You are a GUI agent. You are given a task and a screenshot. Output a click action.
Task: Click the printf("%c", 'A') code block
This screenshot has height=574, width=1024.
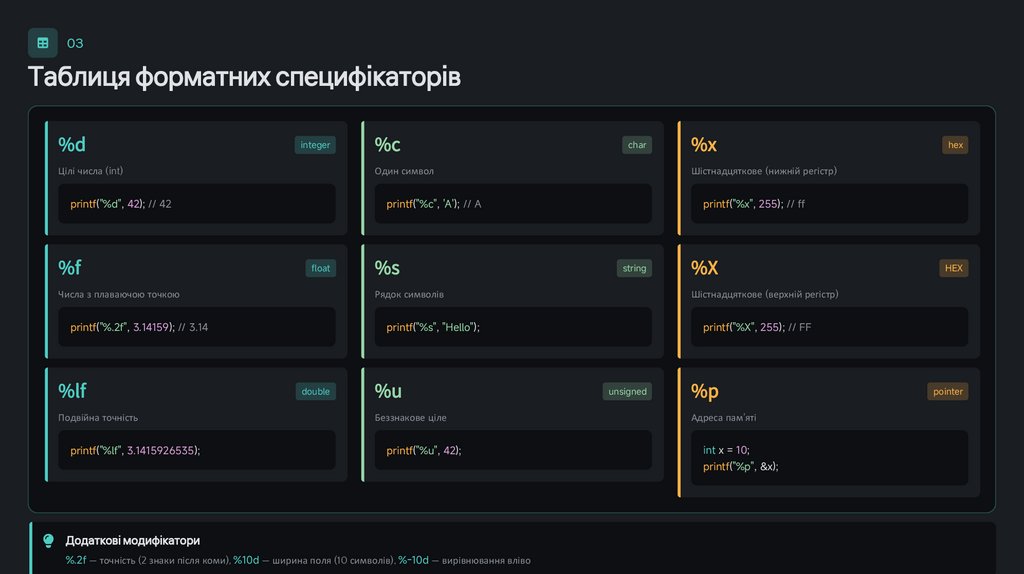point(512,204)
